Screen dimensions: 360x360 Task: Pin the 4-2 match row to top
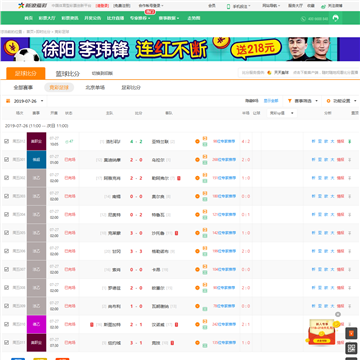pos(349,141)
